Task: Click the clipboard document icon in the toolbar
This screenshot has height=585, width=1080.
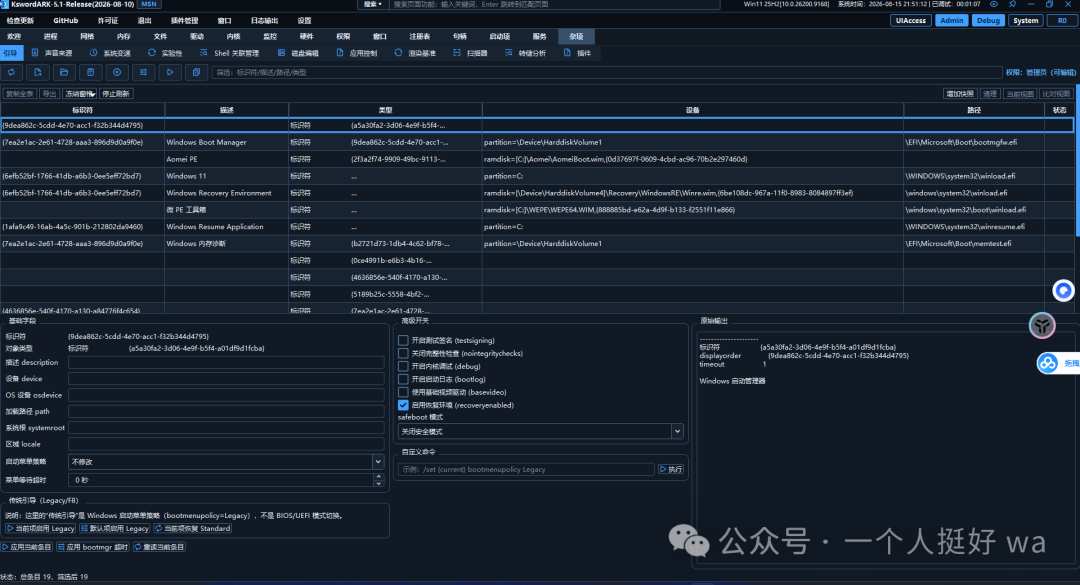Action: pyautogui.click(x=90, y=72)
